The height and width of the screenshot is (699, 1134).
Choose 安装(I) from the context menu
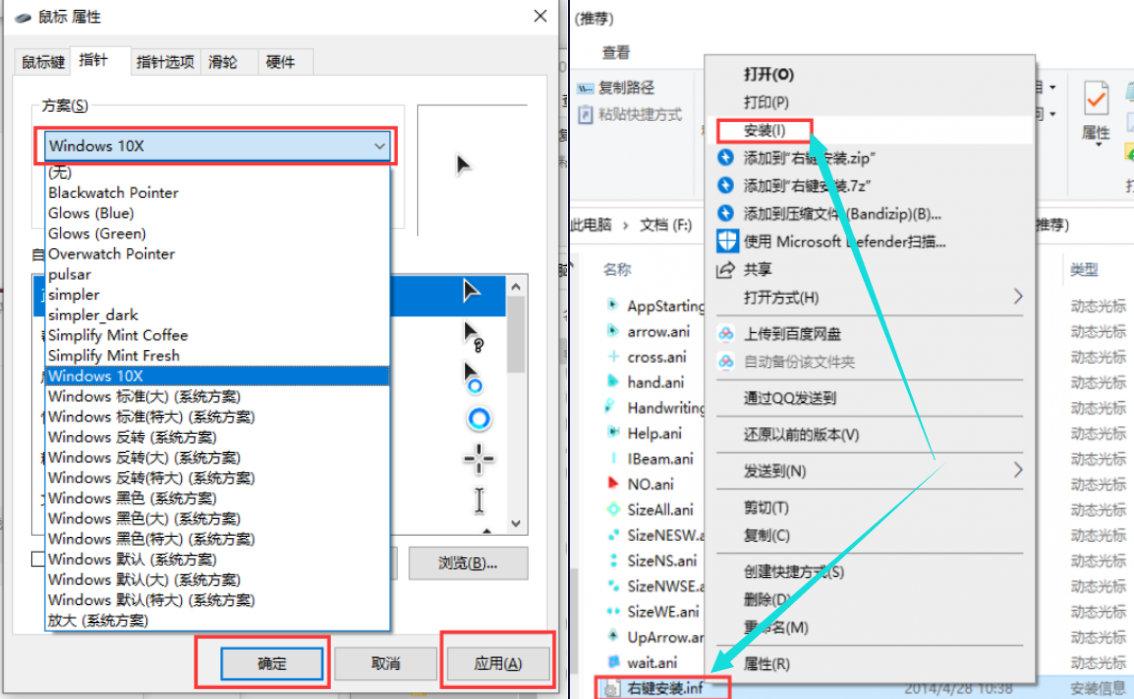point(870,130)
